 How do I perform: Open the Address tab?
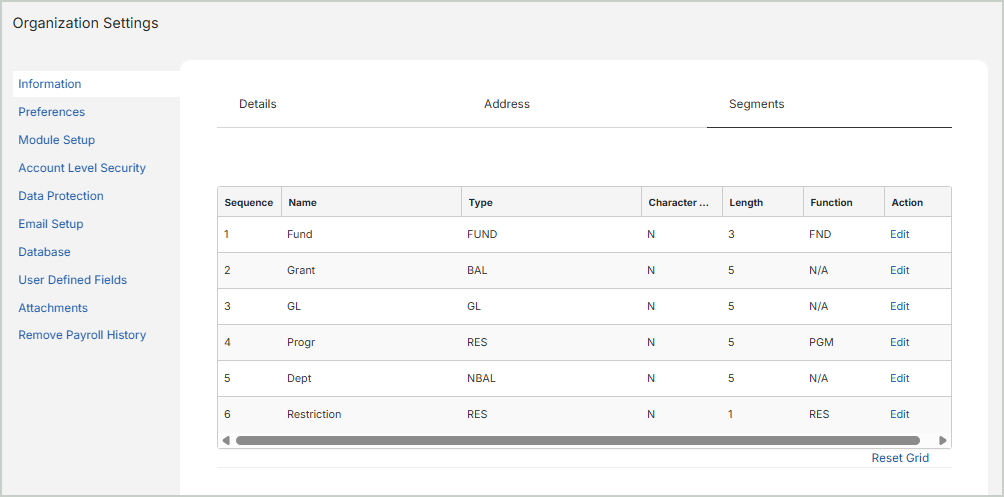point(506,104)
